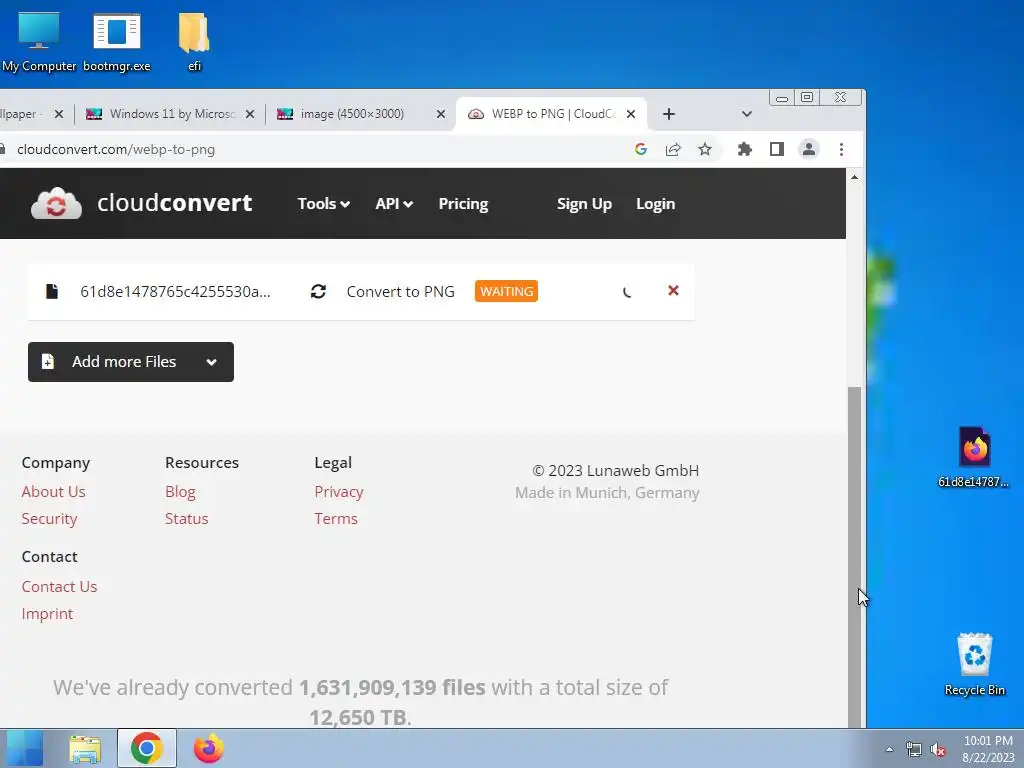Click the Convert to PNG label
1024x768 pixels.
pyautogui.click(x=400, y=291)
